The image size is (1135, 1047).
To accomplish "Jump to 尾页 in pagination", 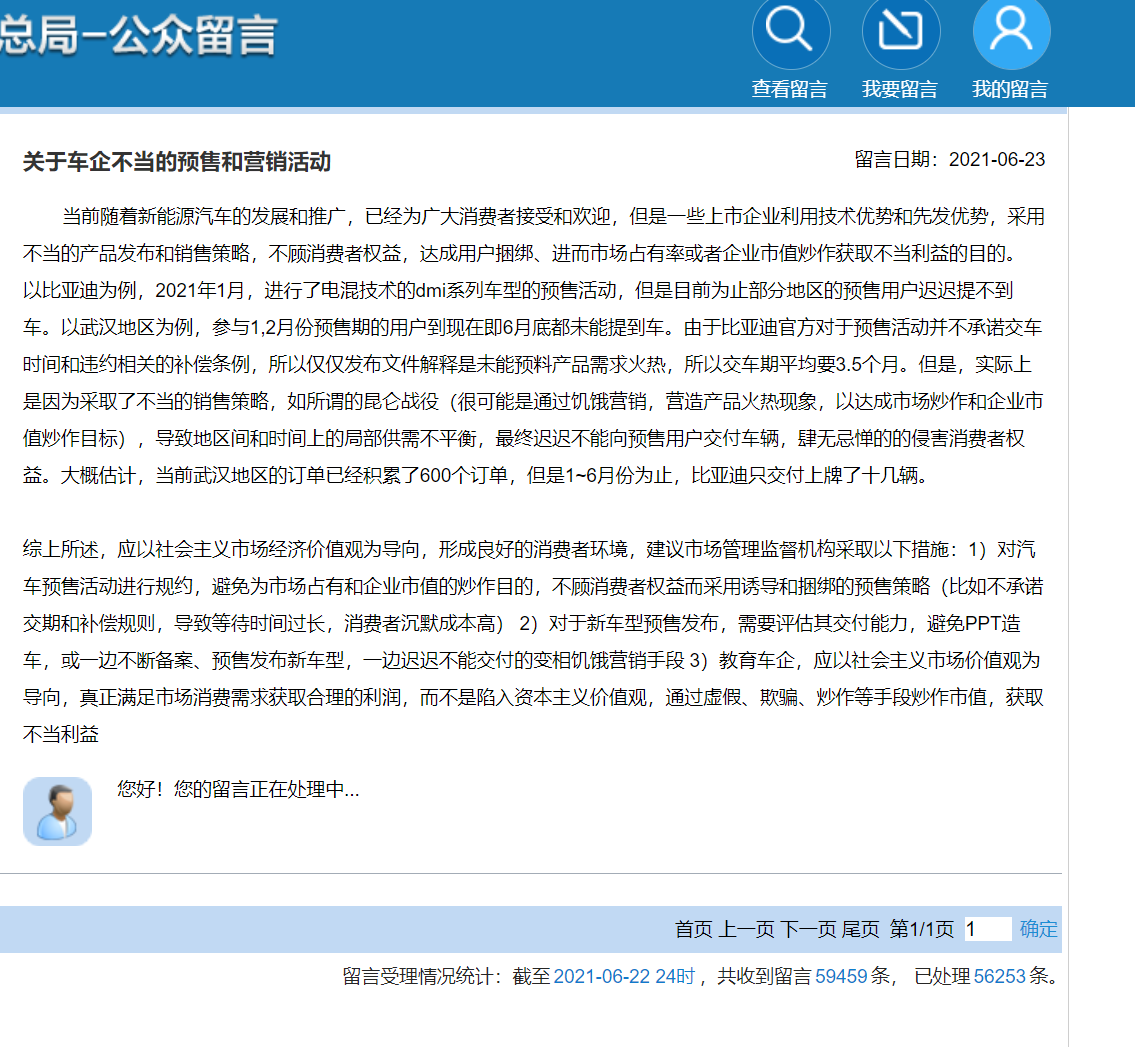I will pyautogui.click(x=860, y=929).
